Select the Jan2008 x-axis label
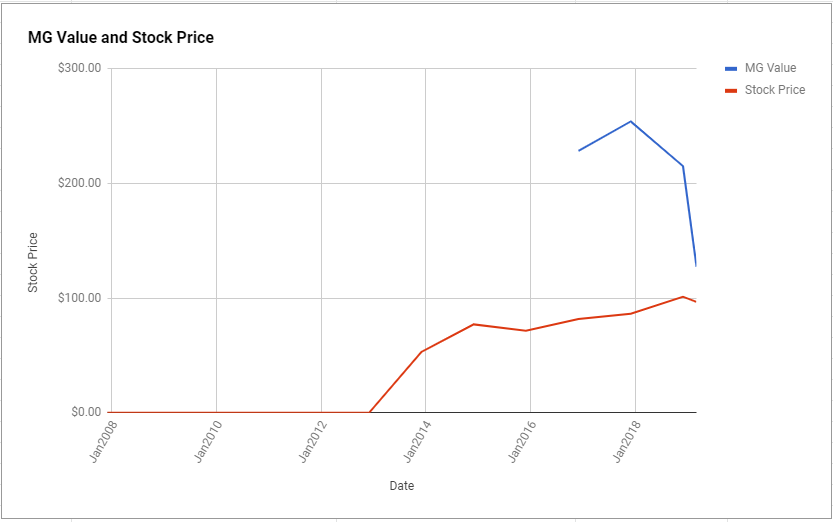833x522 pixels. [x=104, y=441]
